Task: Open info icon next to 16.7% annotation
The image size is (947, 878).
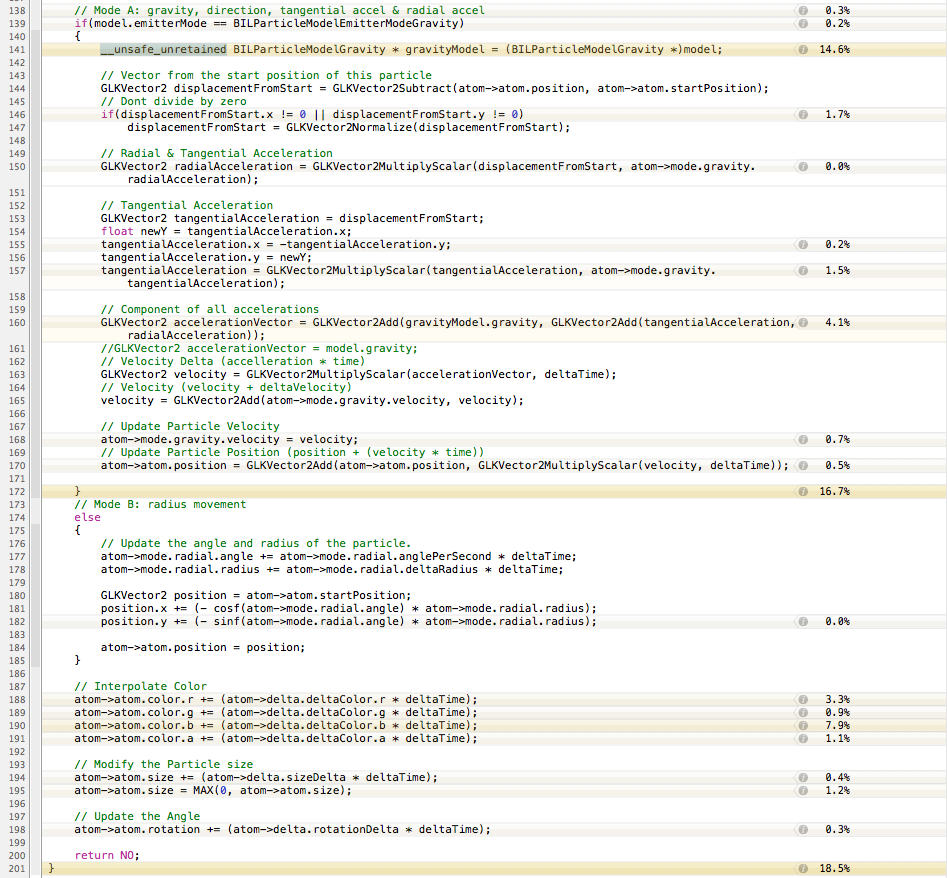Action: 803,491
